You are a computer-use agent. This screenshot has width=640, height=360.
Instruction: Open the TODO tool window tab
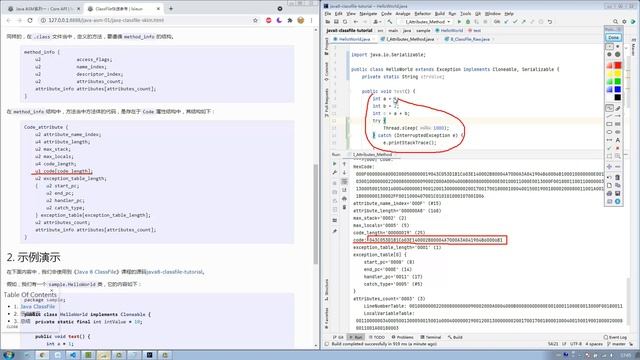click(377, 337)
